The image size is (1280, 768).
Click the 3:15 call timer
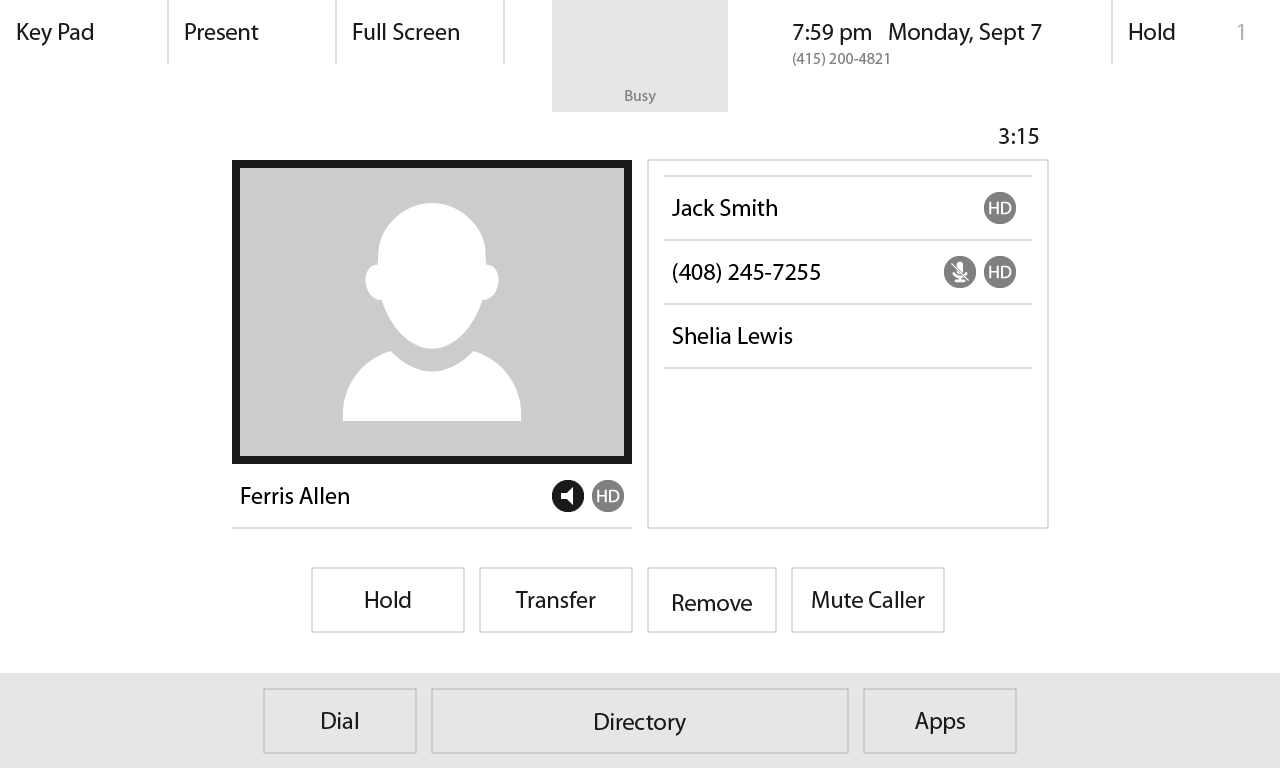[1019, 136]
